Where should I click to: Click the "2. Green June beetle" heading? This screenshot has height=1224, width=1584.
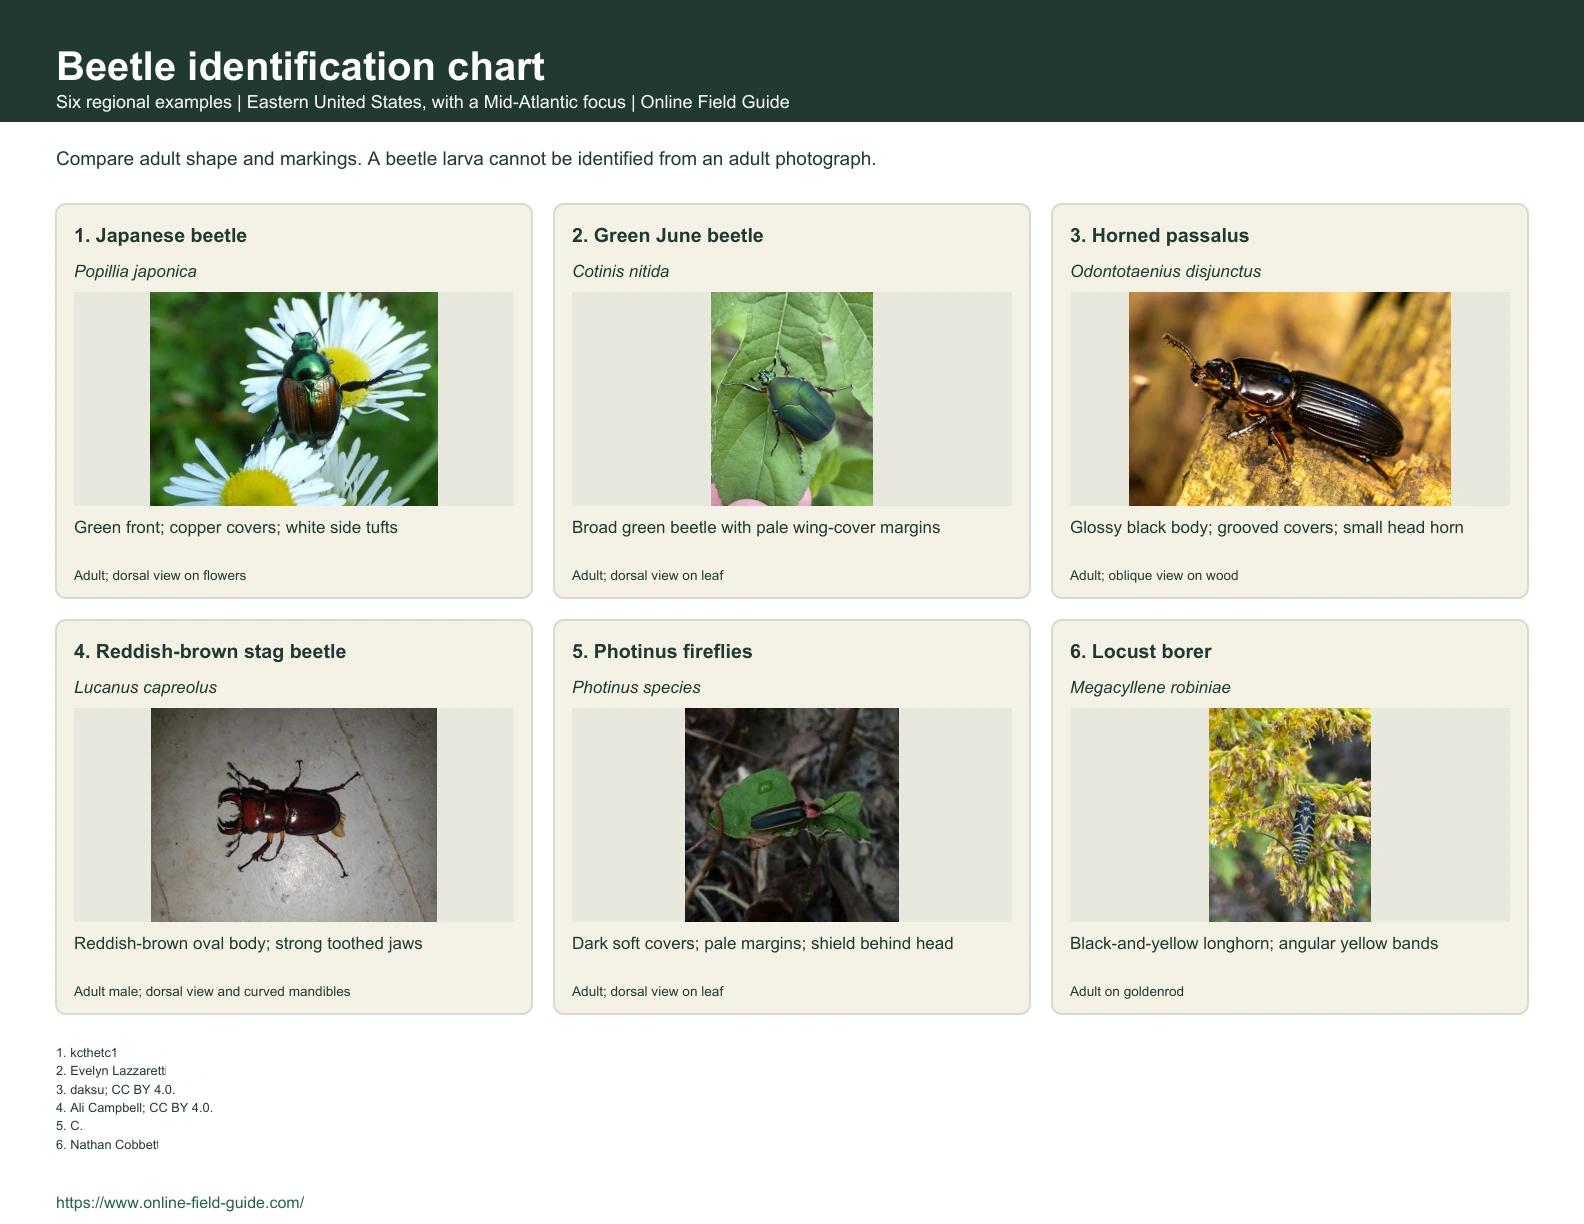pyautogui.click(x=667, y=235)
